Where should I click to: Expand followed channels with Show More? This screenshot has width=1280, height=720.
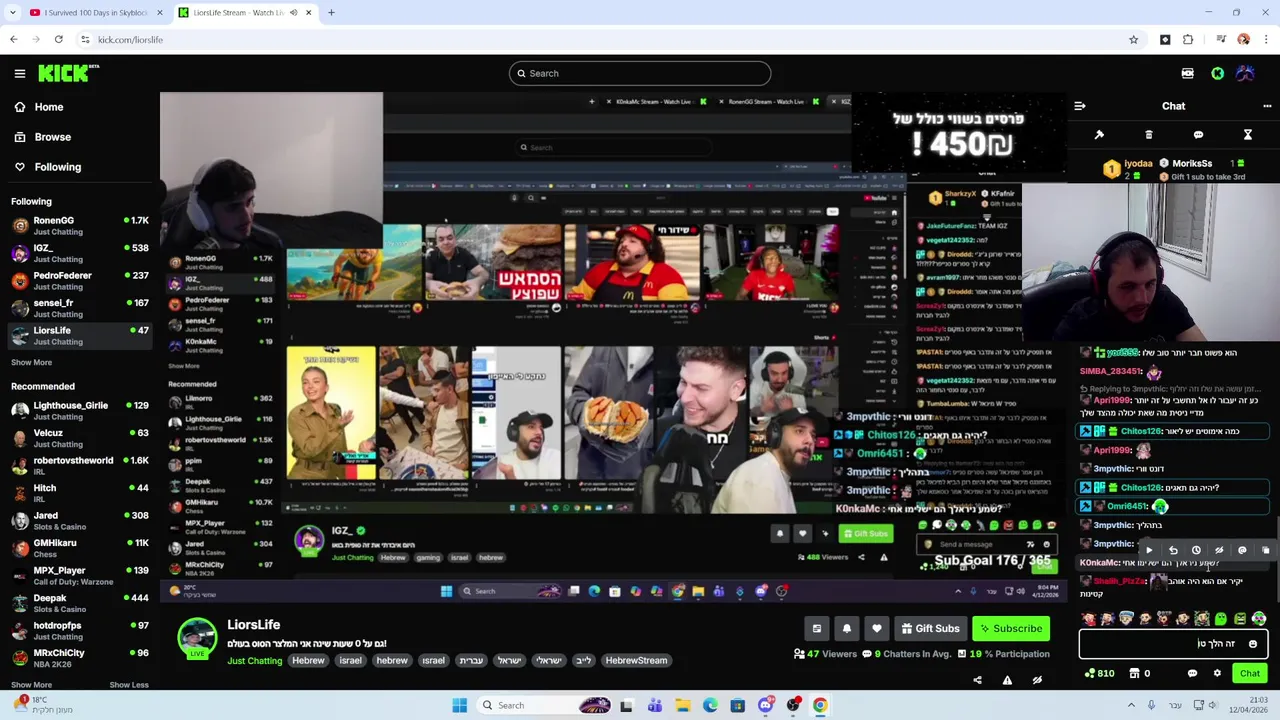coord(31,363)
